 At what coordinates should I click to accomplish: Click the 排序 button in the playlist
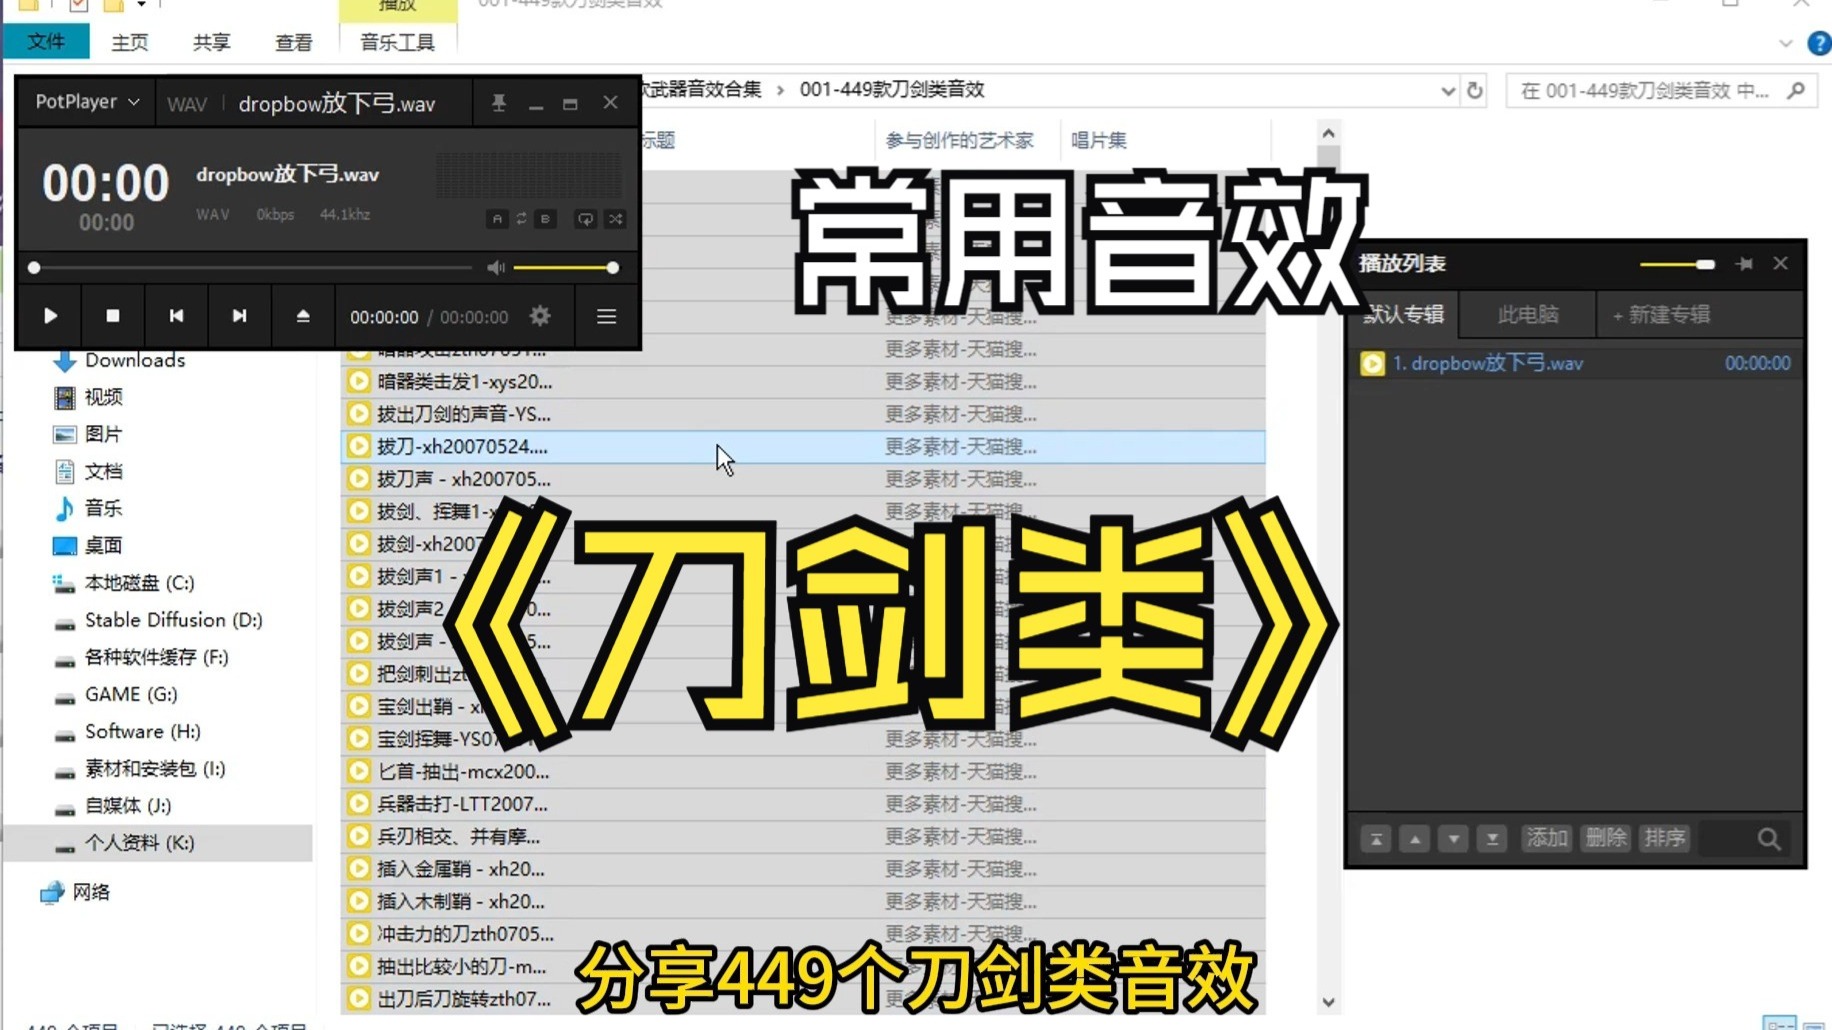(x=1665, y=838)
